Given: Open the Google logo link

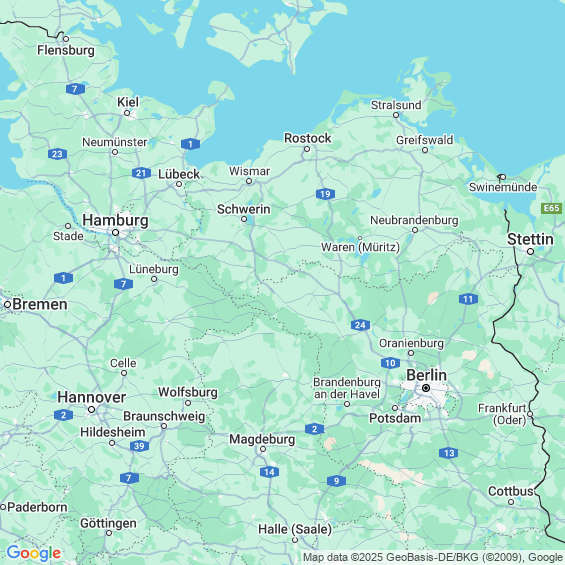Looking at the screenshot, I should pyautogui.click(x=34, y=553).
